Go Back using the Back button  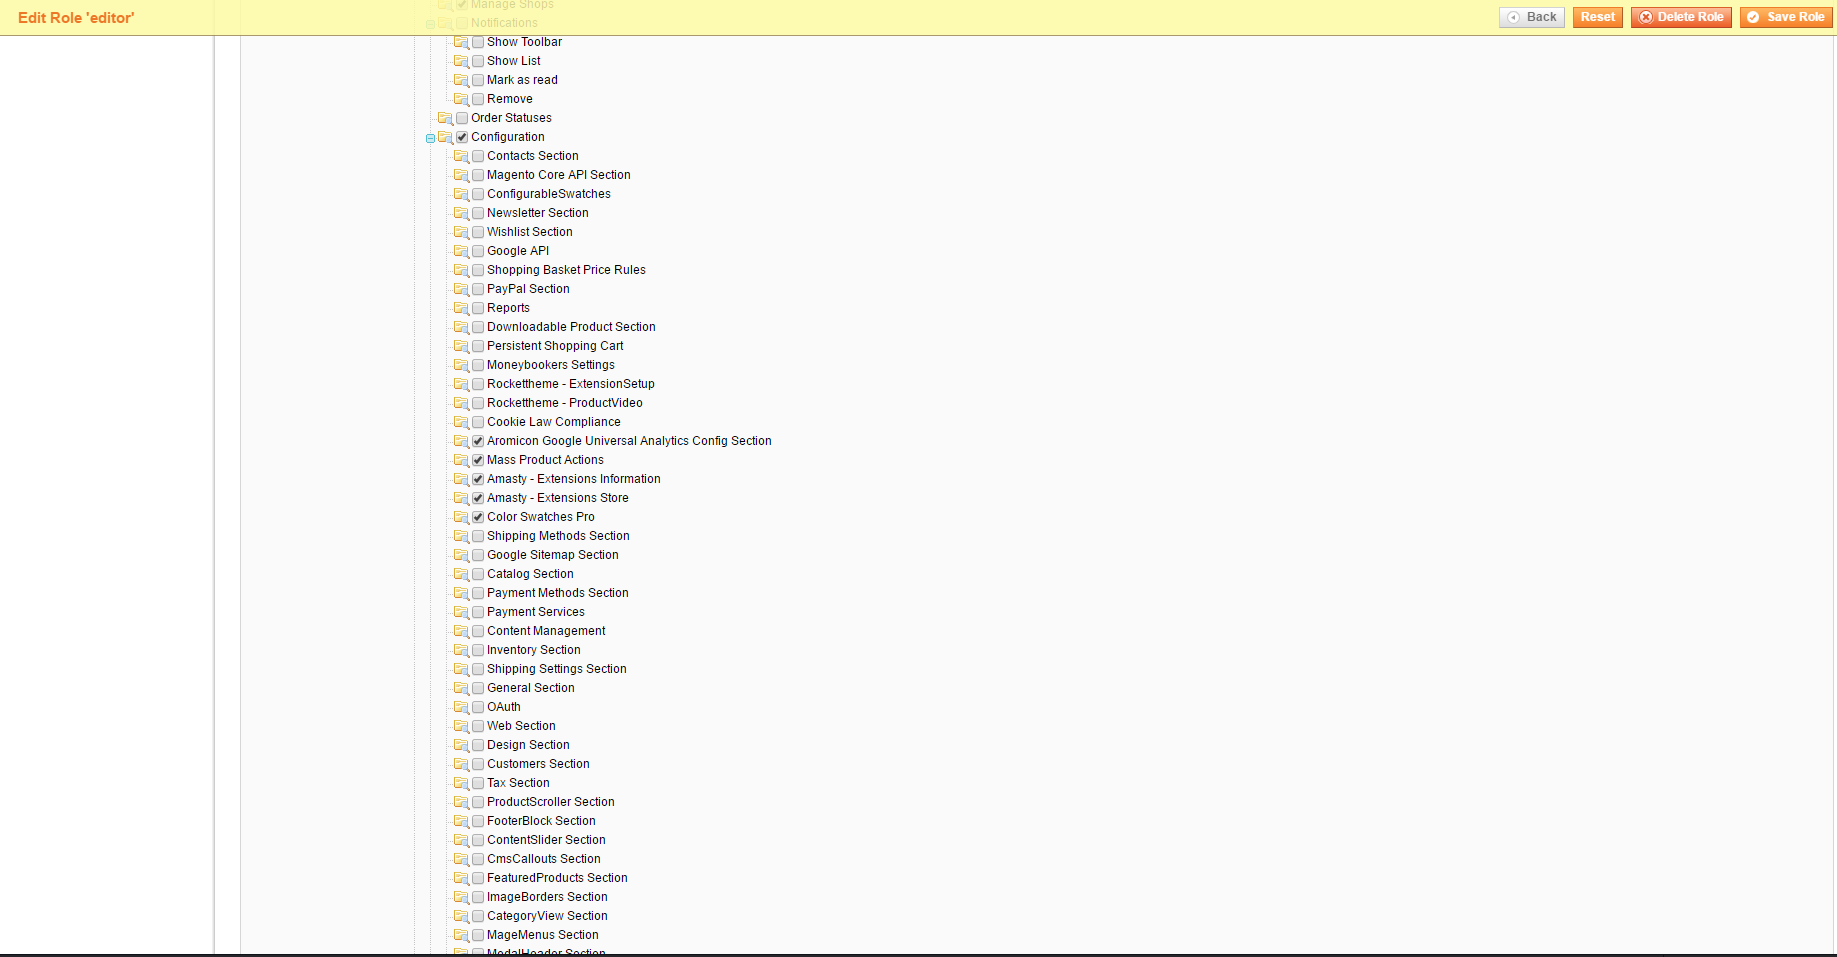1532,17
